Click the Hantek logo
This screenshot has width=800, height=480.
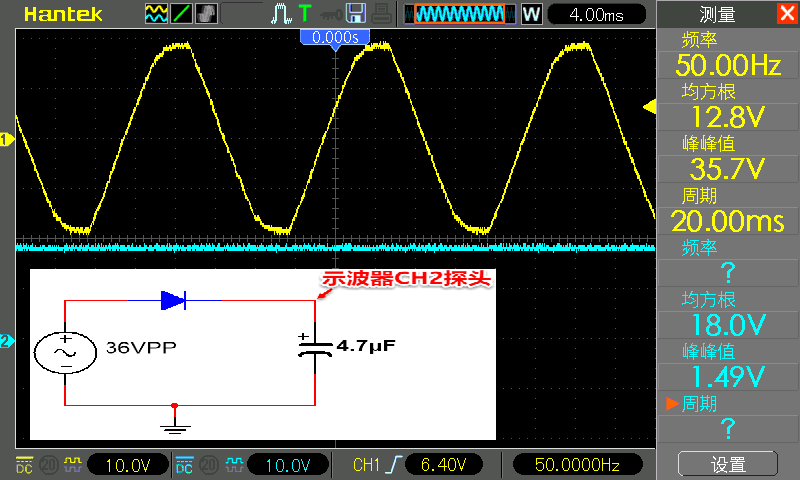(63, 15)
